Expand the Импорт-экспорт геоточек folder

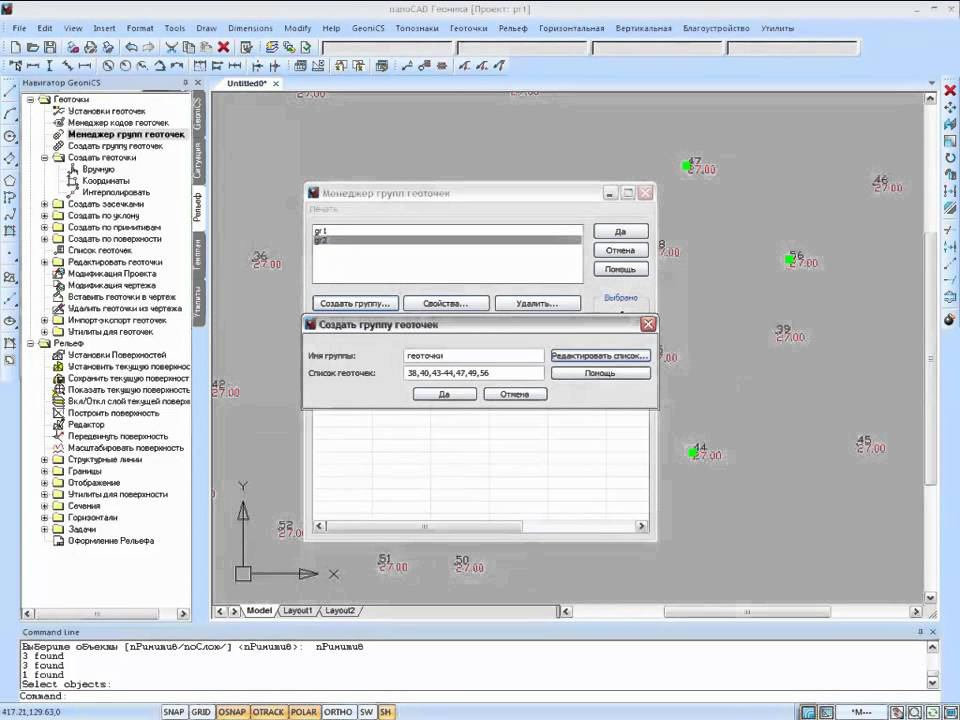[44, 320]
